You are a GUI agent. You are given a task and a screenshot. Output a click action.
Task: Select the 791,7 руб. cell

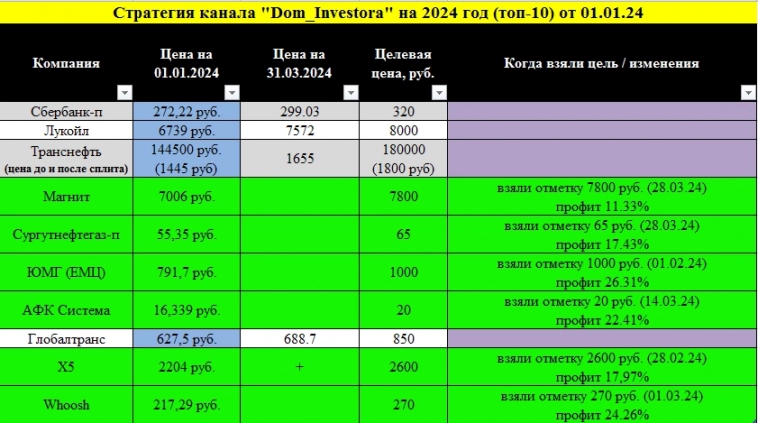pyautogui.click(x=187, y=272)
